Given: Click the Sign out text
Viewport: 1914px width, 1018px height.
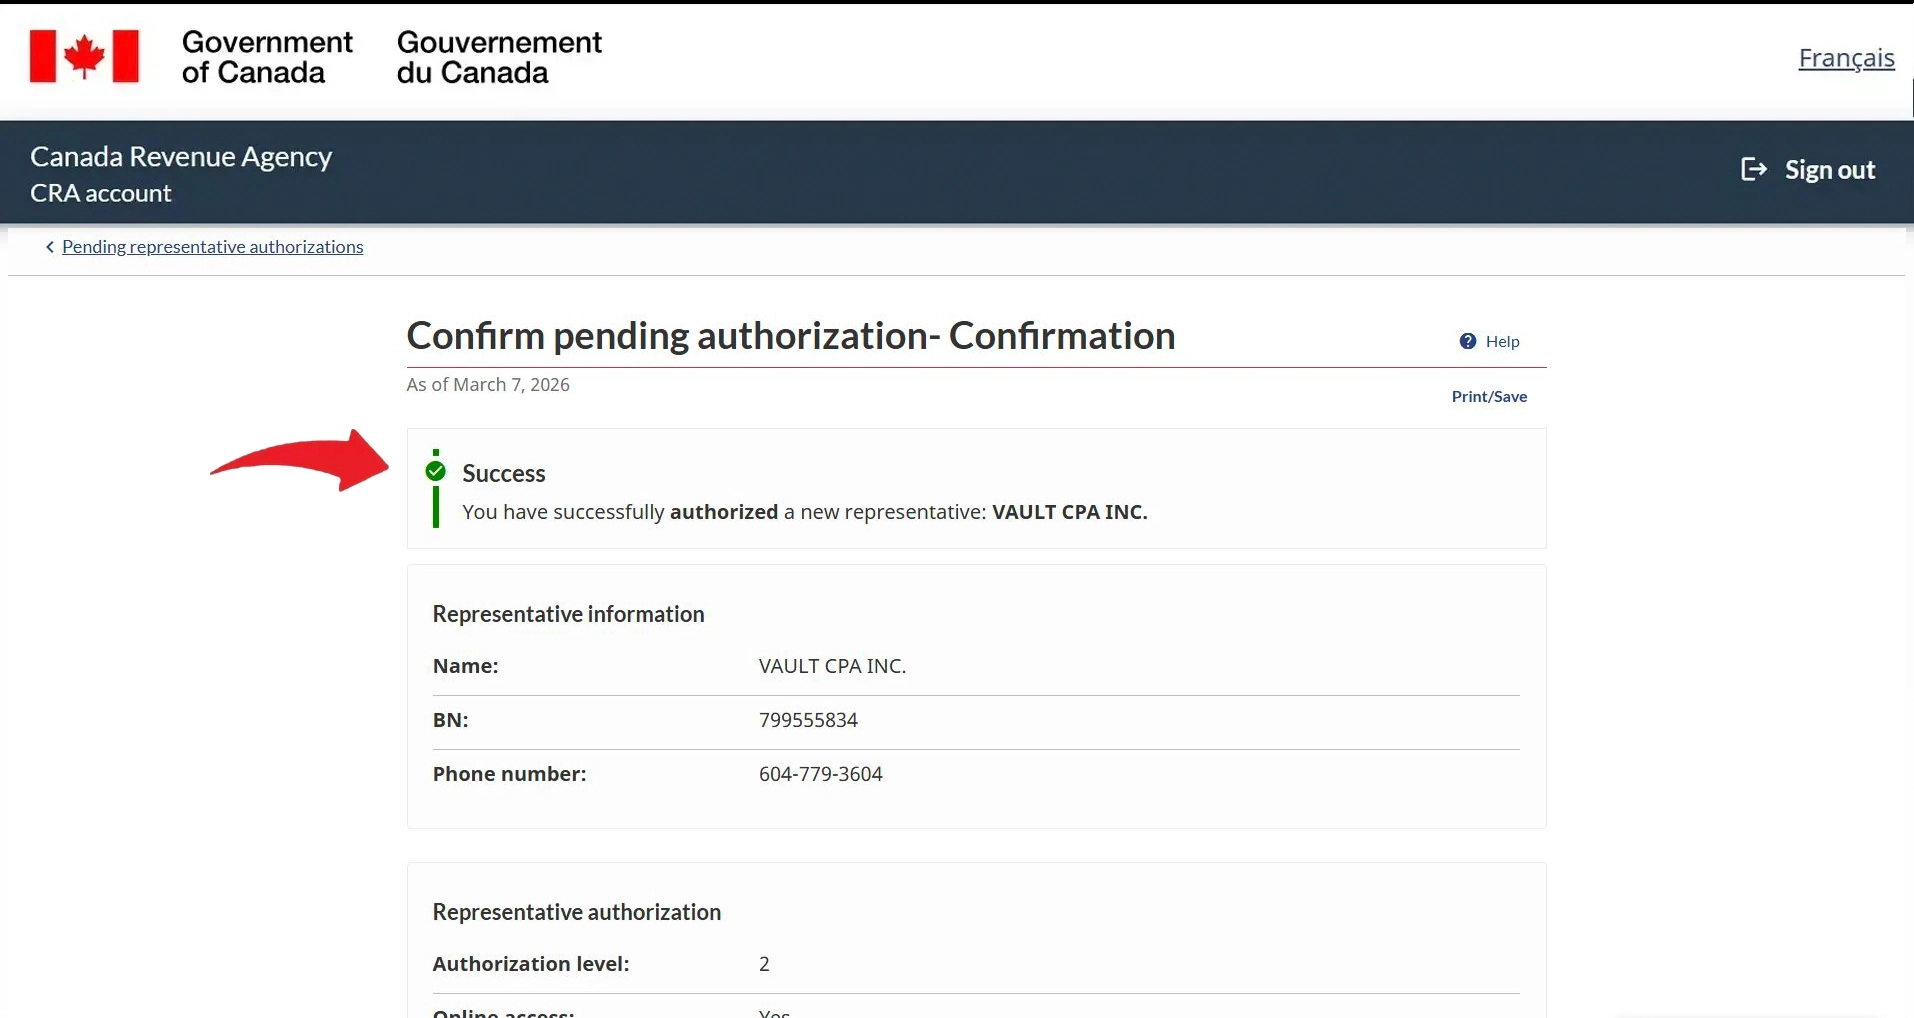Looking at the screenshot, I should pos(1829,170).
